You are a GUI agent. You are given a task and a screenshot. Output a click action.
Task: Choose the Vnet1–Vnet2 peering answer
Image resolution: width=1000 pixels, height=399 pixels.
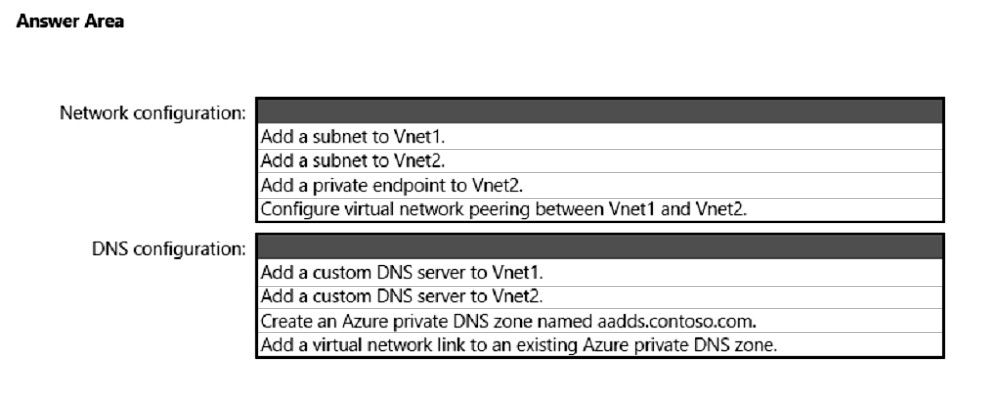pyautogui.click(x=599, y=210)
